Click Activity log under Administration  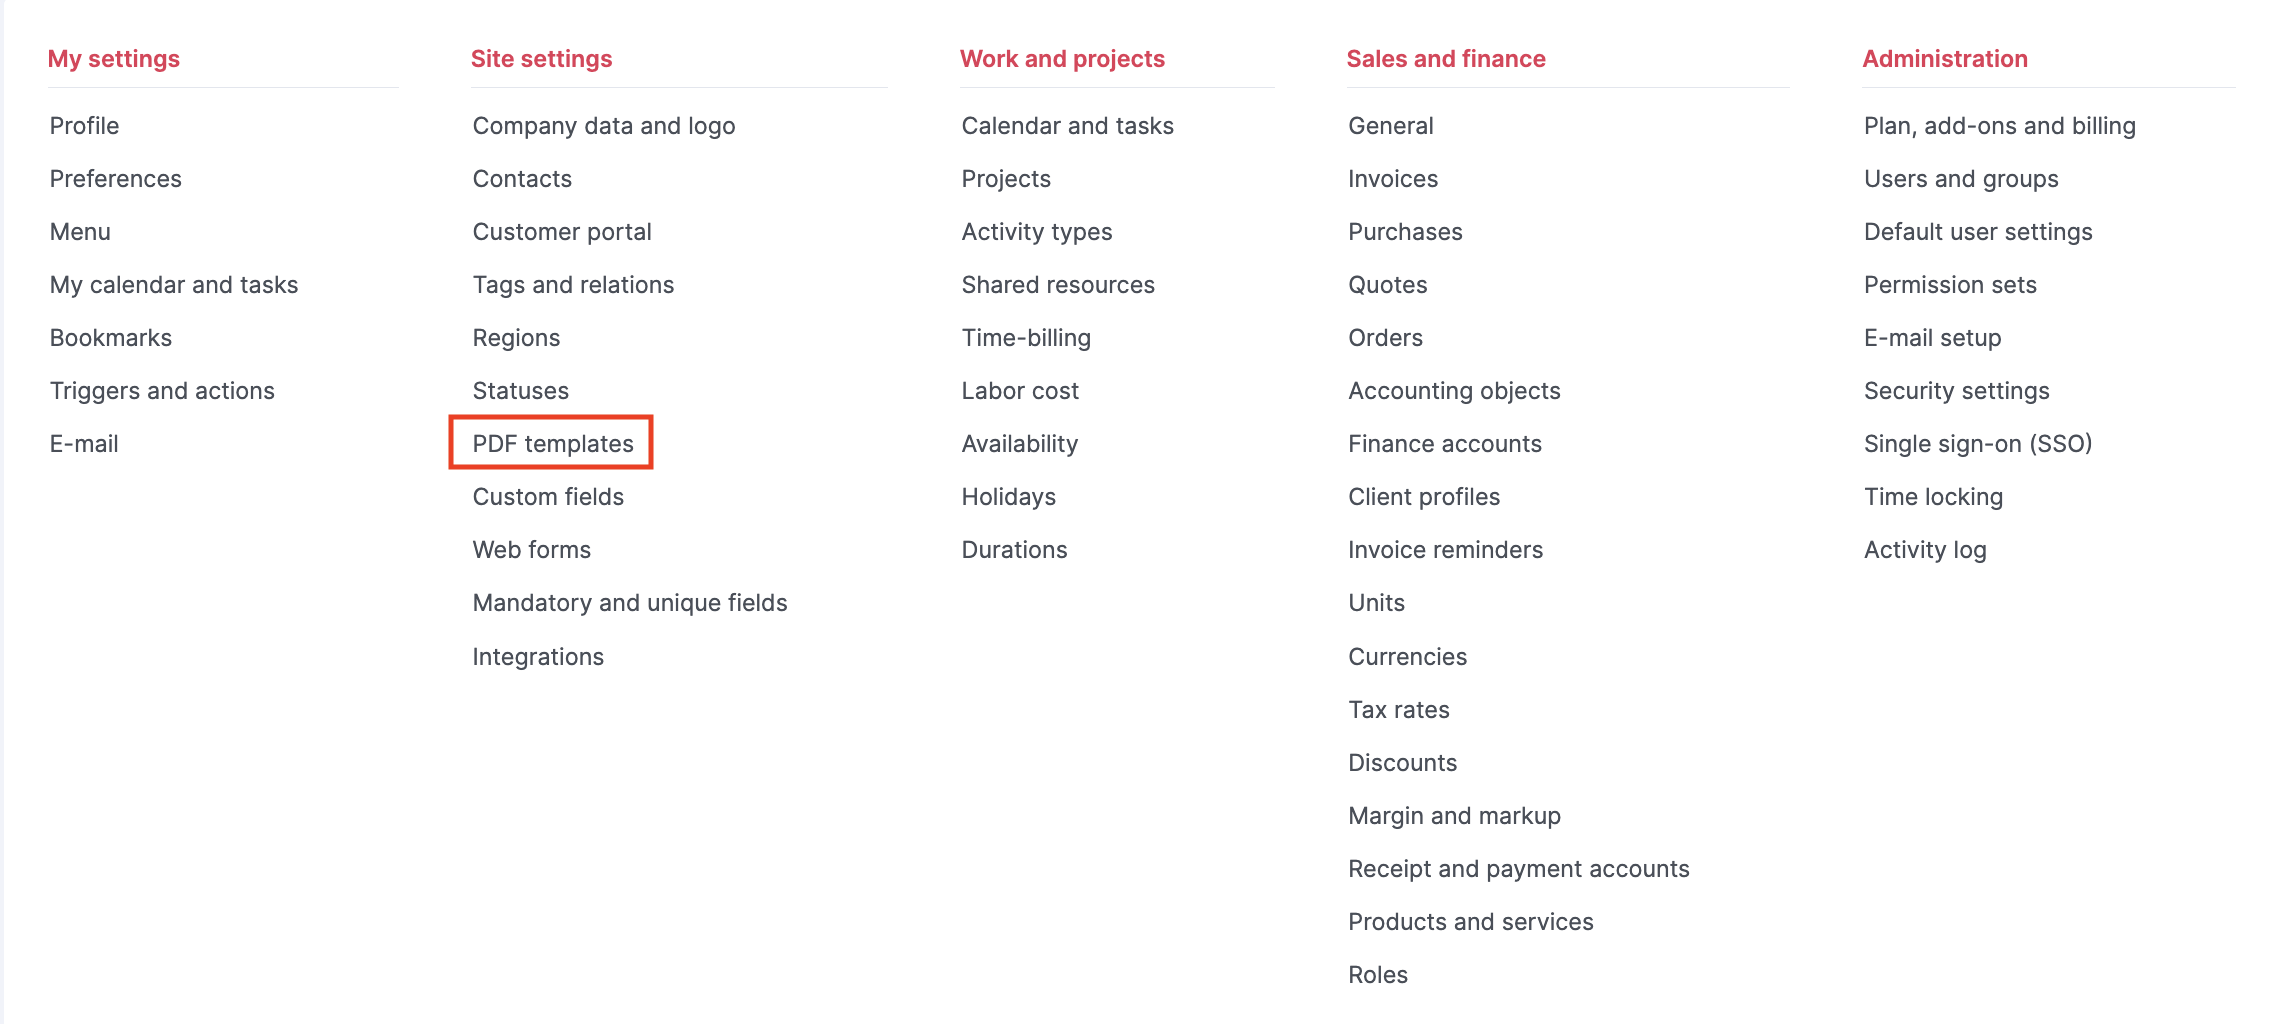pos(1924,549)
